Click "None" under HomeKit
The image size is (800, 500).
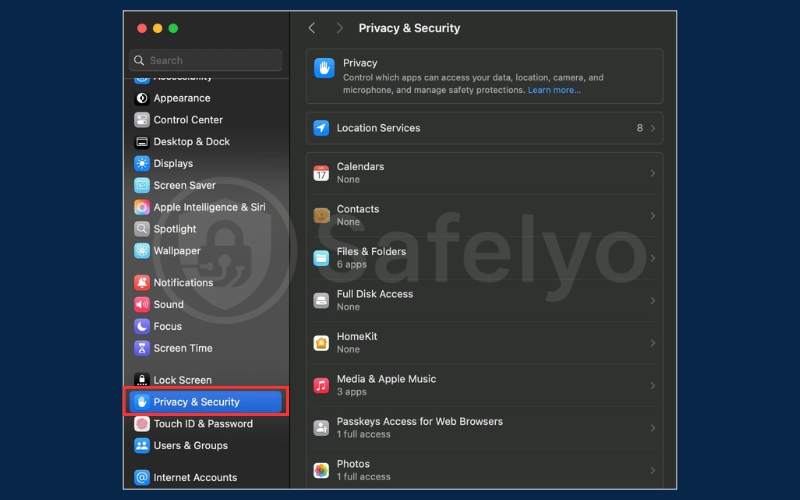348,349
